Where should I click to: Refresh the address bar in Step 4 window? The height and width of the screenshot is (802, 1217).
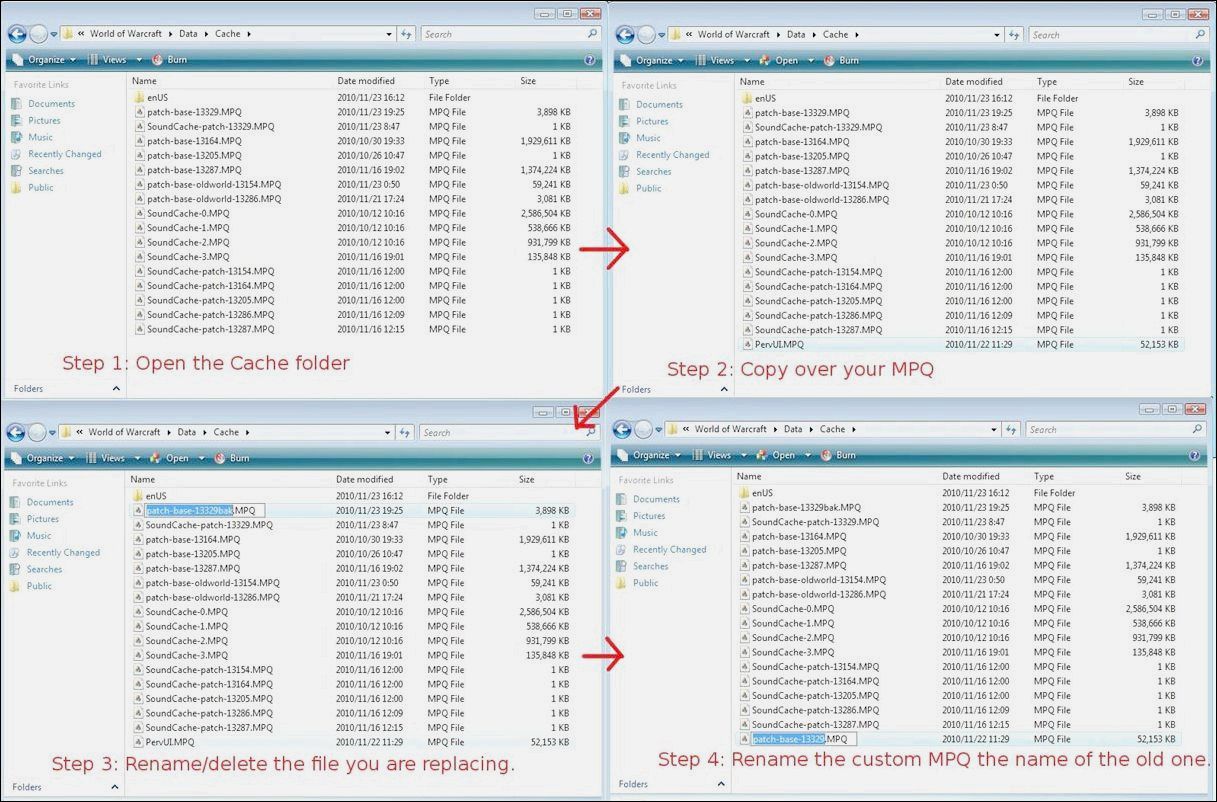(1011, 430)
